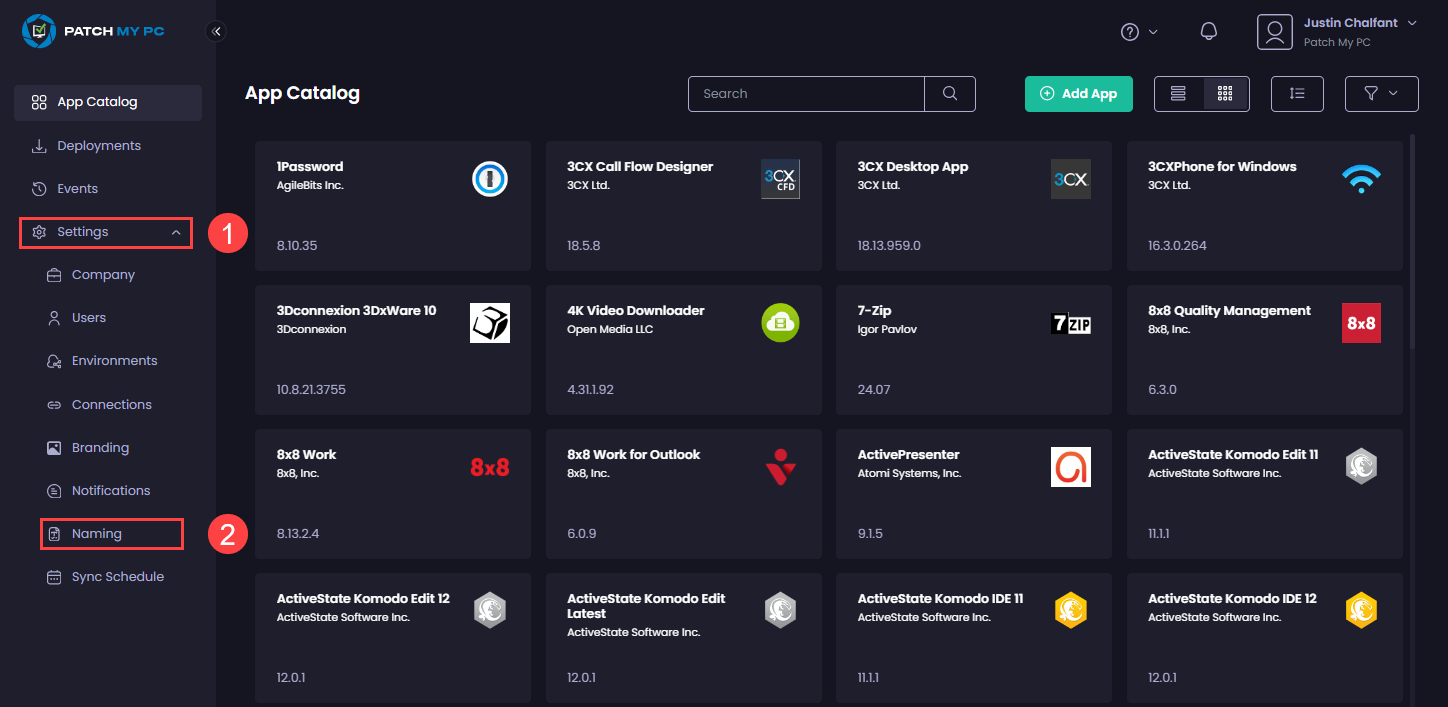
Task: Open Users settings
Action: click(x=89, y=318)
